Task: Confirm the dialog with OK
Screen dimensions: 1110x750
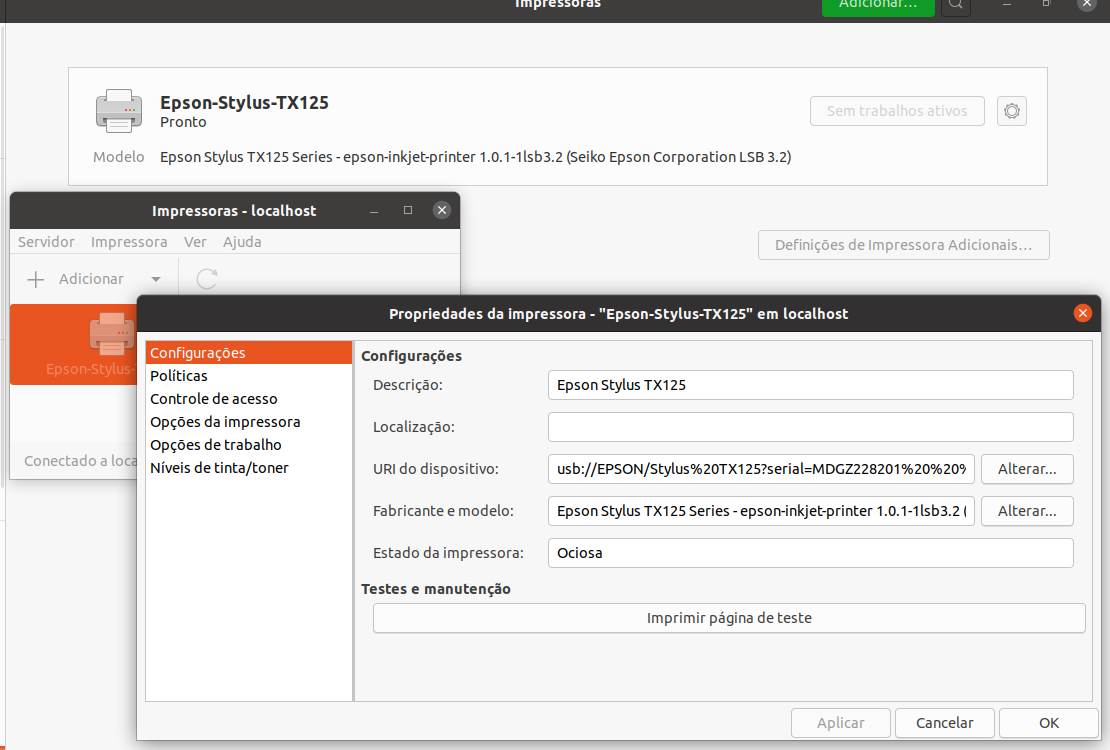Action: tap(1049, 722)
